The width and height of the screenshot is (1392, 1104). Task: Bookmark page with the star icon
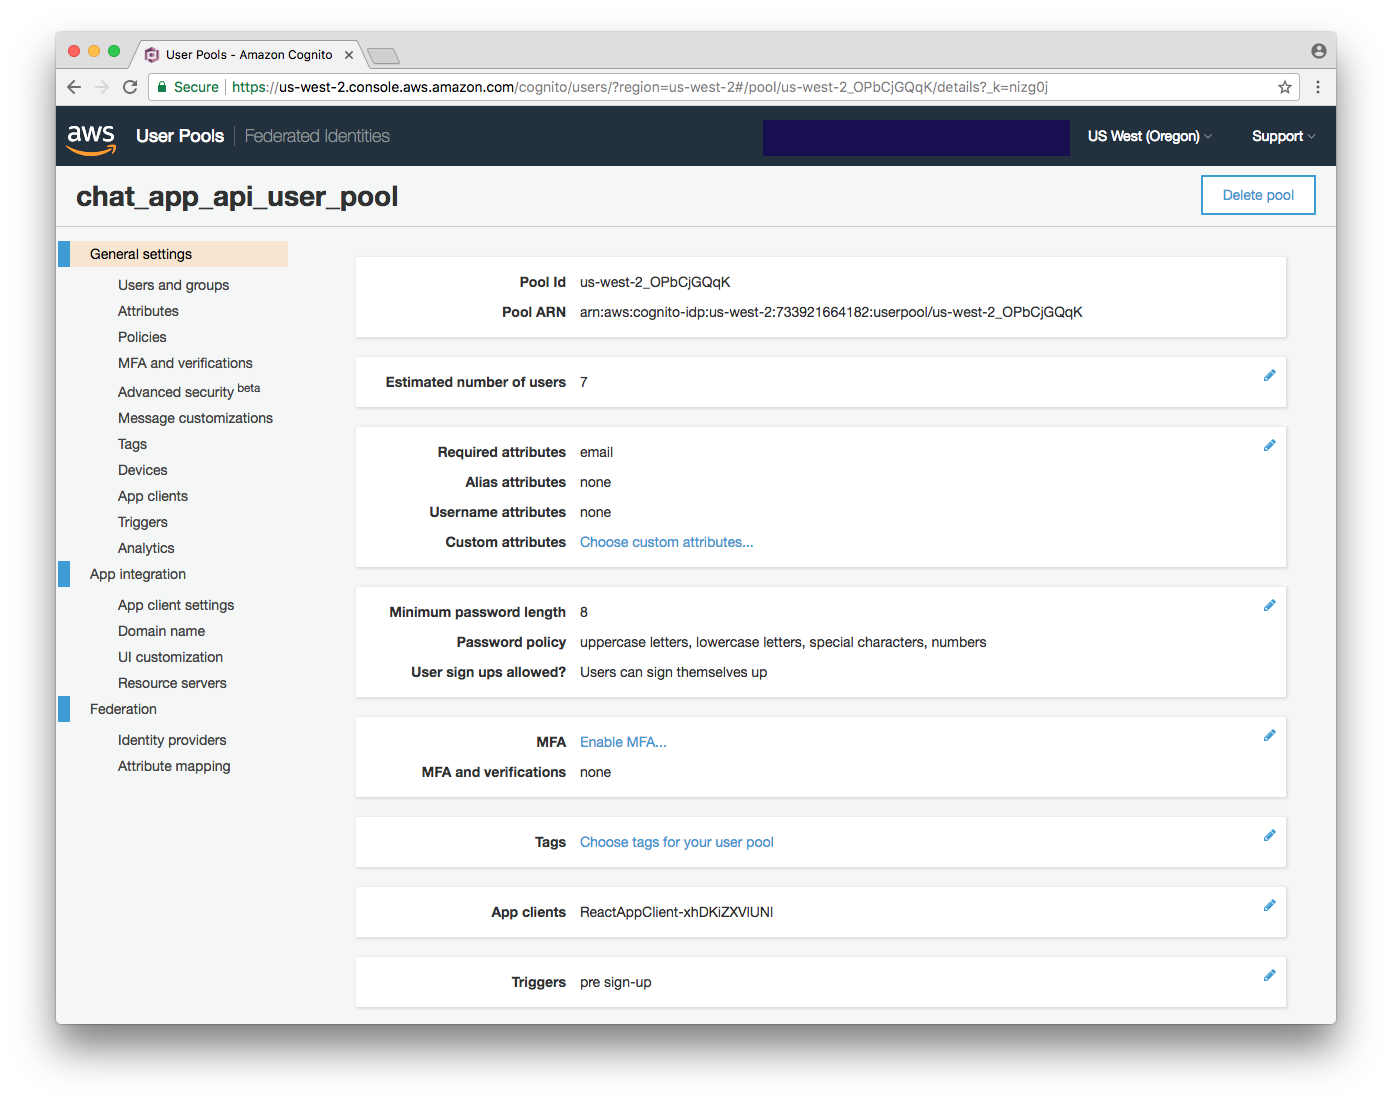[1285, 87]
